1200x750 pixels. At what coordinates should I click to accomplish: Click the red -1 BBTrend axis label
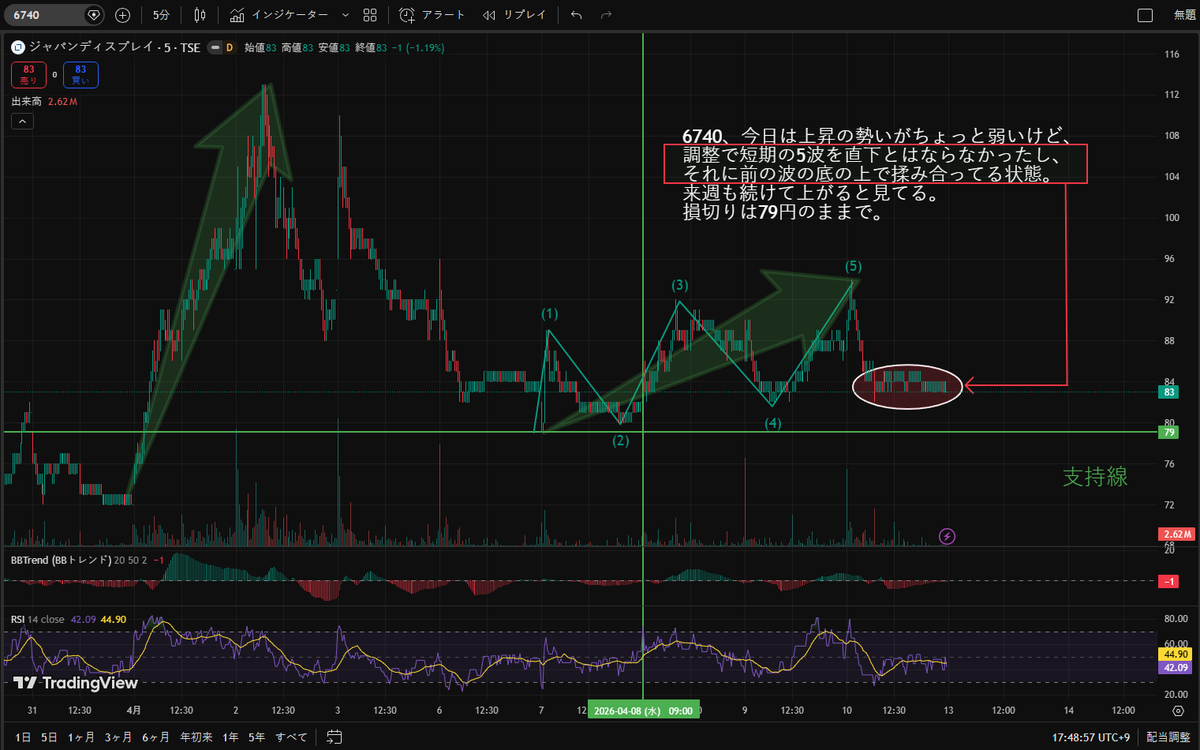(1168, 581)
